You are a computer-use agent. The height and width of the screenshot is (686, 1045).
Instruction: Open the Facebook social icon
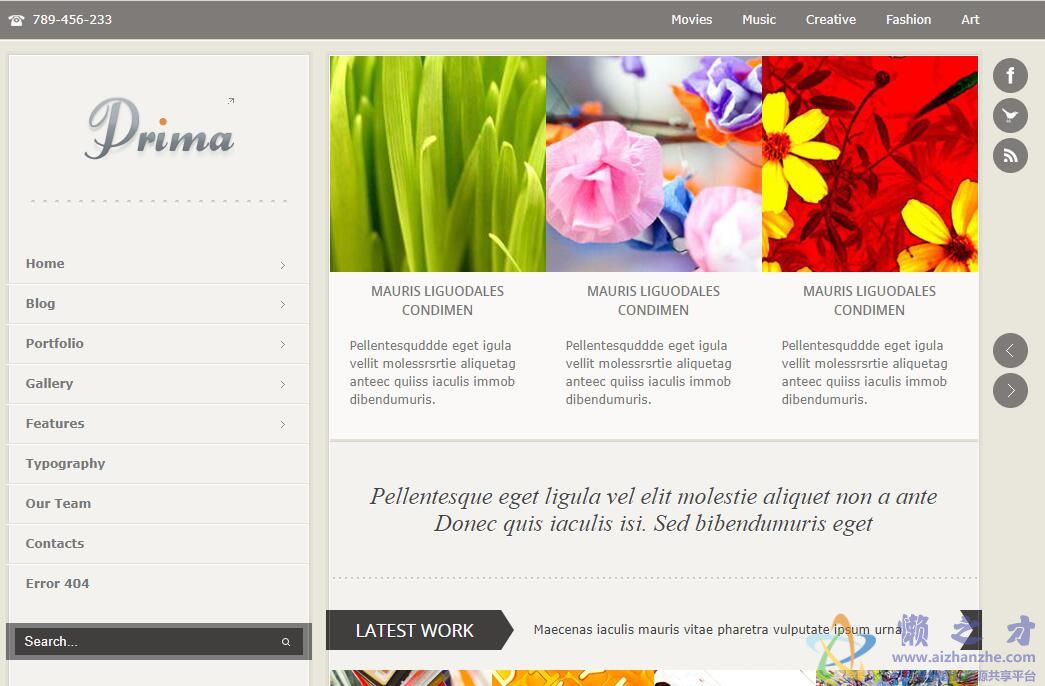1010,75
